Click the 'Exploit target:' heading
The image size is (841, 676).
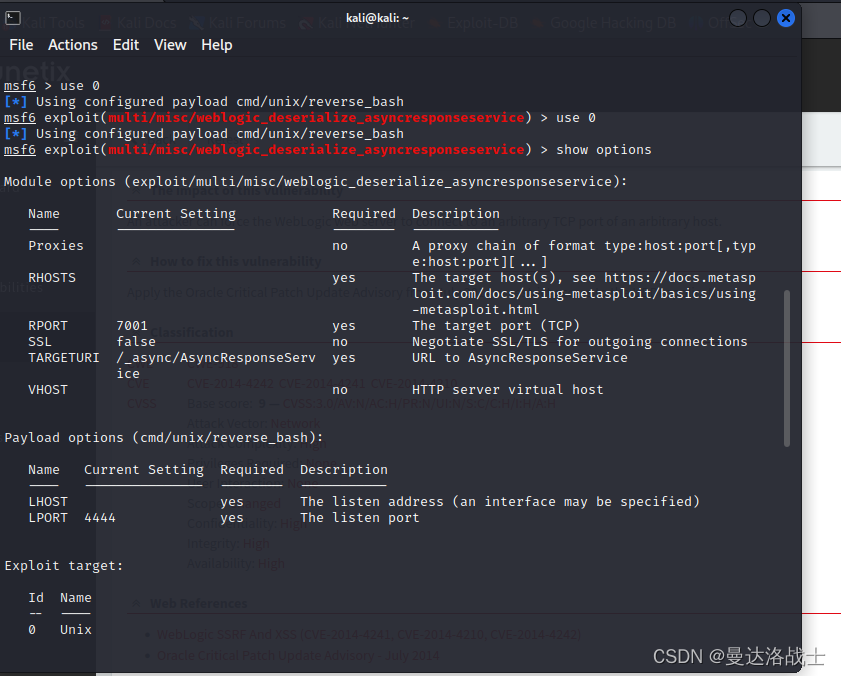(64, 566)
